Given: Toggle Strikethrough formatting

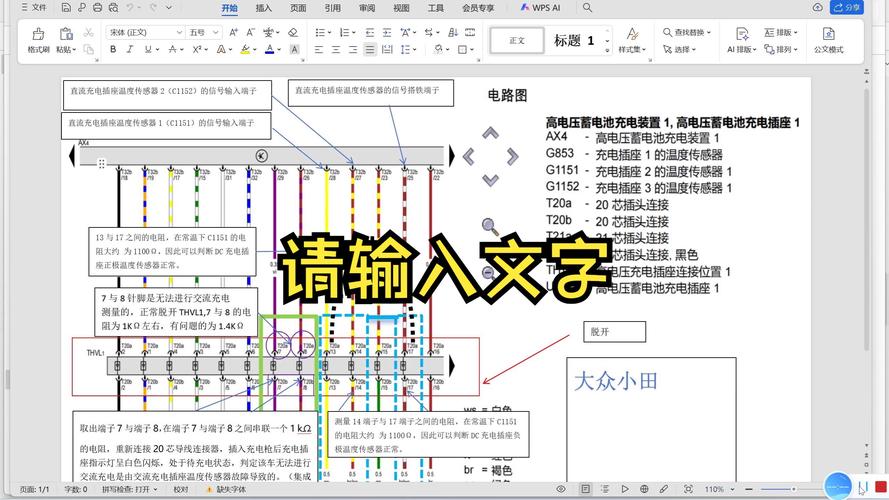Looking at the screenshot, I should tap(172, 49).
